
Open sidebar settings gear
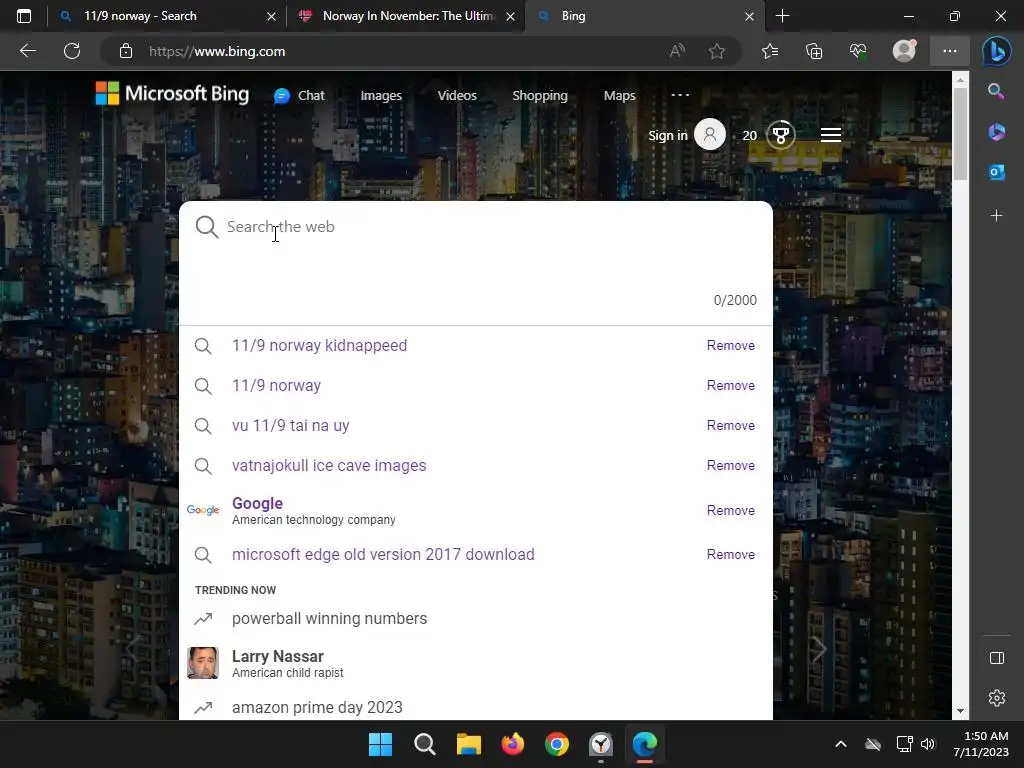[x=997, y=697]
